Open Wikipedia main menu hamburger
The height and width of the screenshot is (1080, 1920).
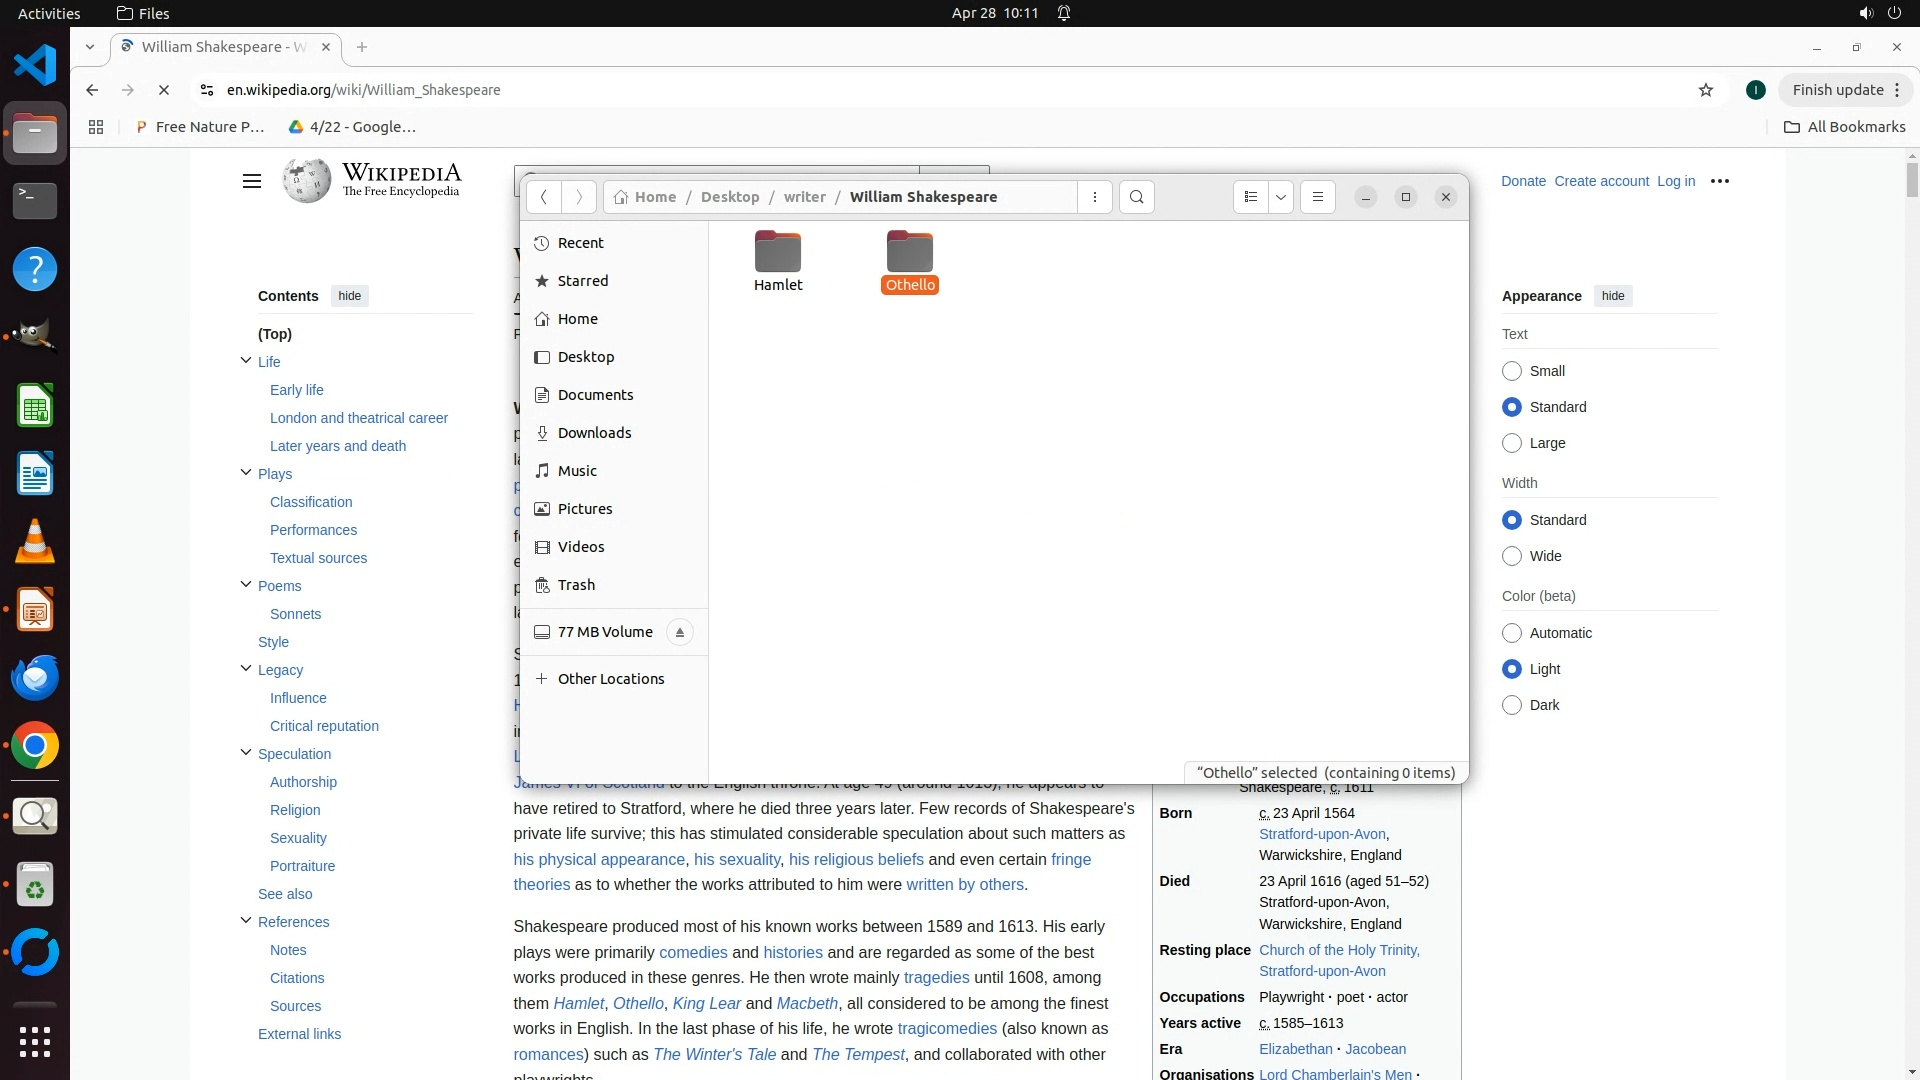[252, 181]
